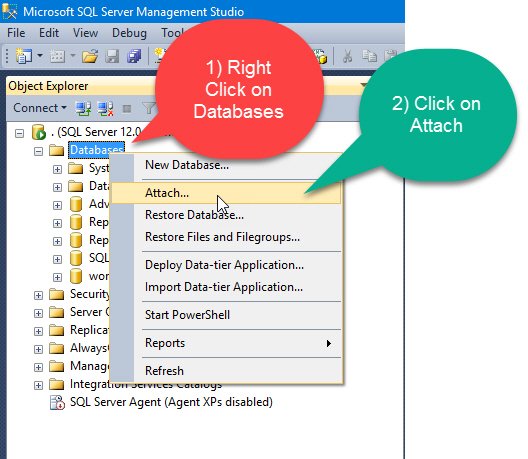Choose Refresh from context menu
This screenshot has height=459, width=528.
(x=226, y=371)
